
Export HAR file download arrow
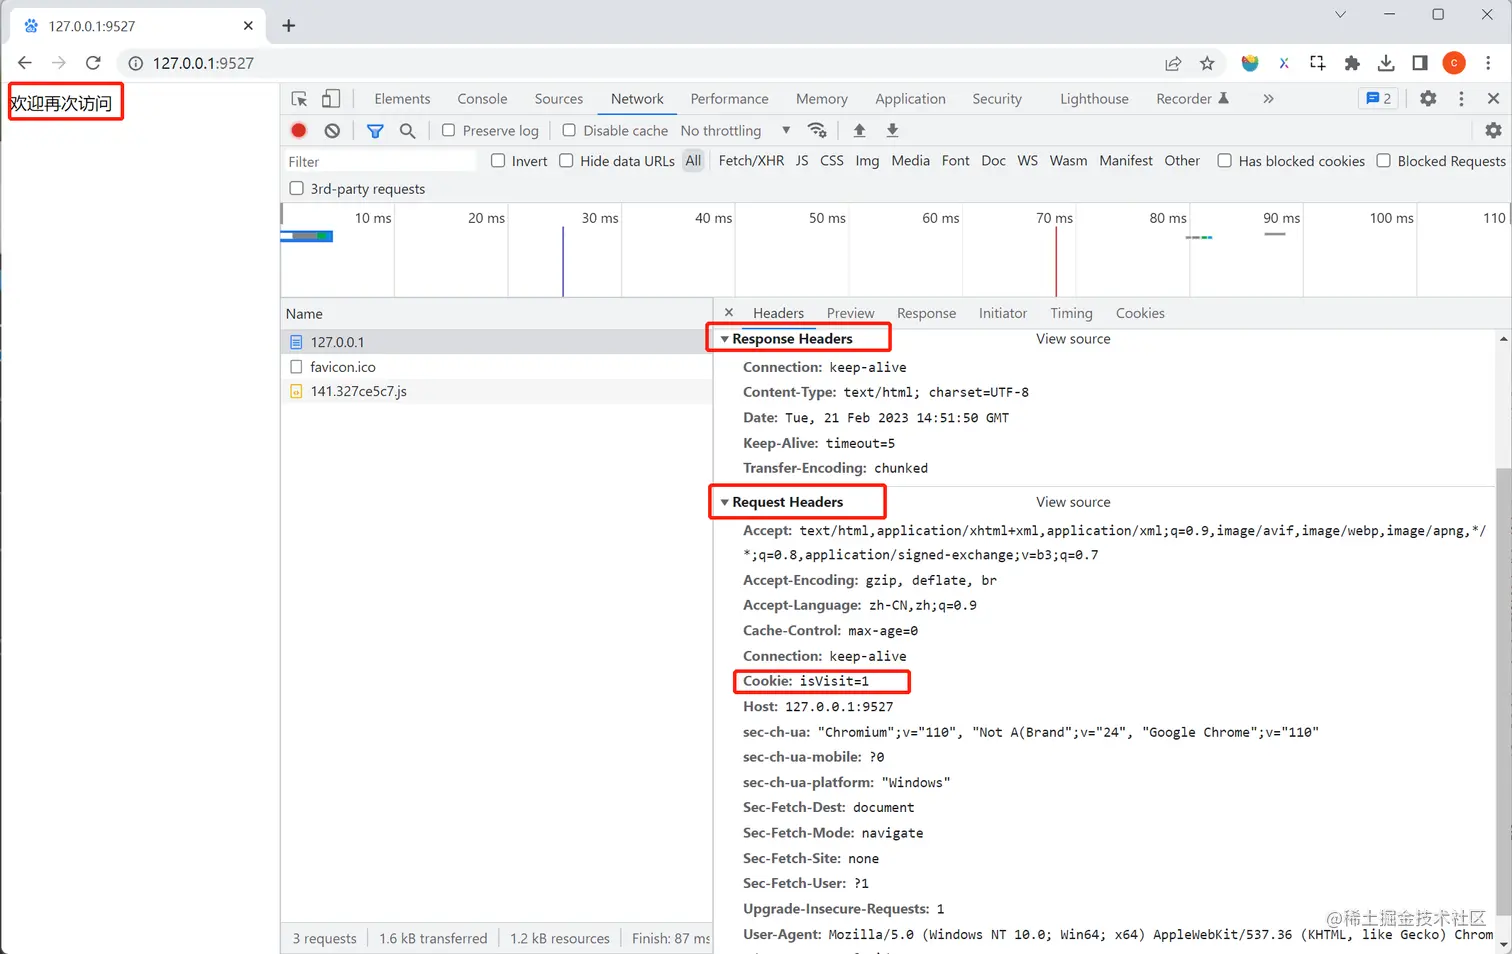892,131
